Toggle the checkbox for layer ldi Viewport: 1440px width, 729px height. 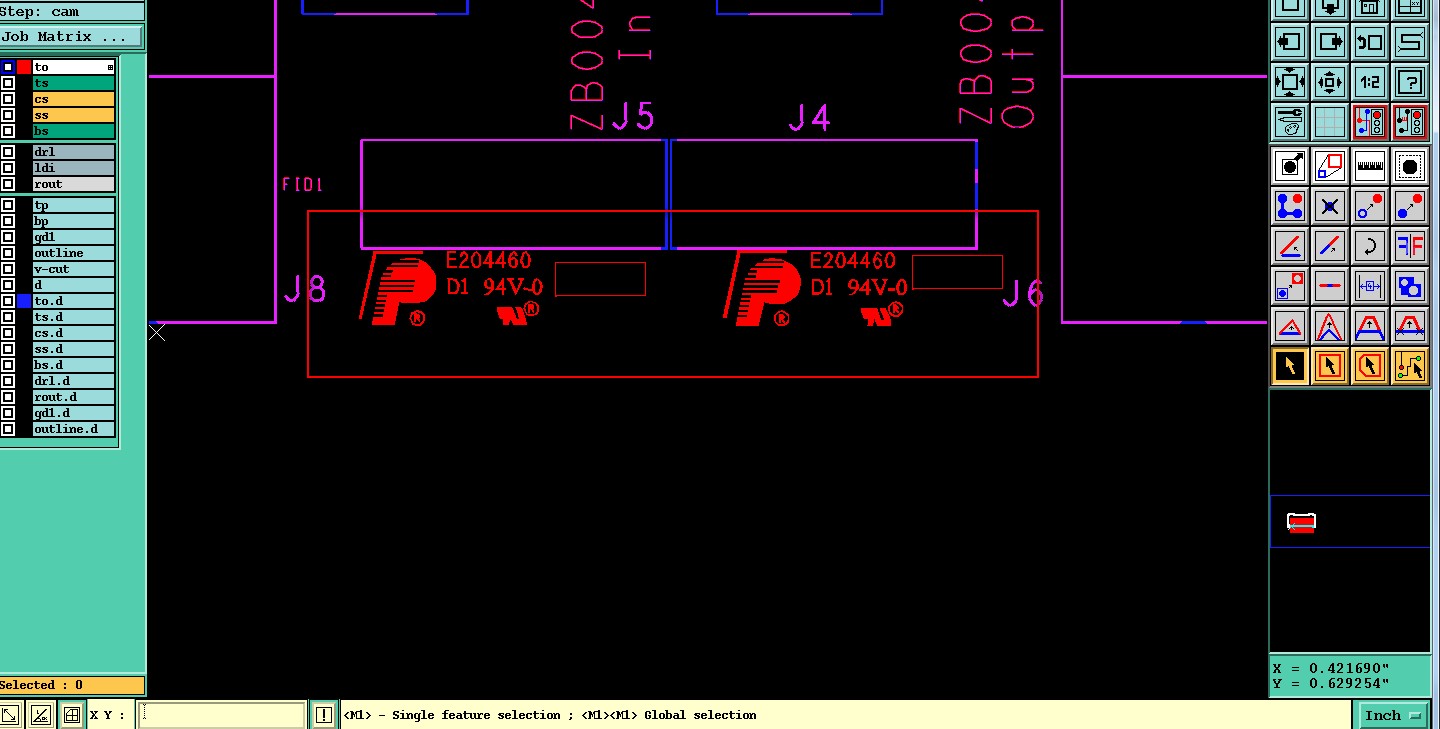(8, 168)
